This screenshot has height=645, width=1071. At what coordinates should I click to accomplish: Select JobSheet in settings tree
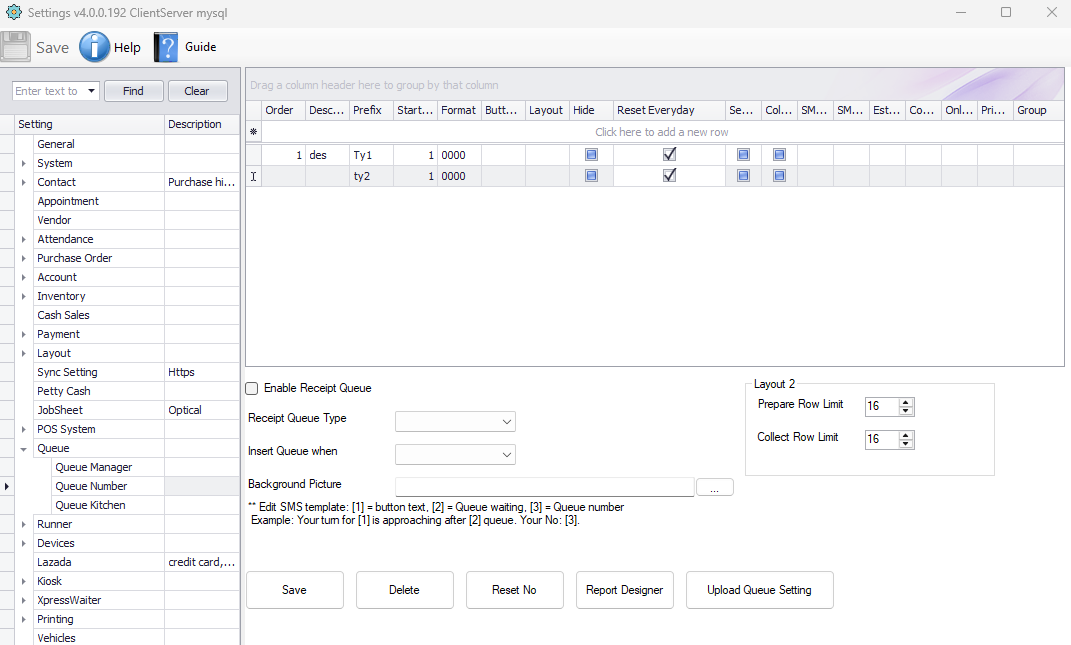click(60, 410)
